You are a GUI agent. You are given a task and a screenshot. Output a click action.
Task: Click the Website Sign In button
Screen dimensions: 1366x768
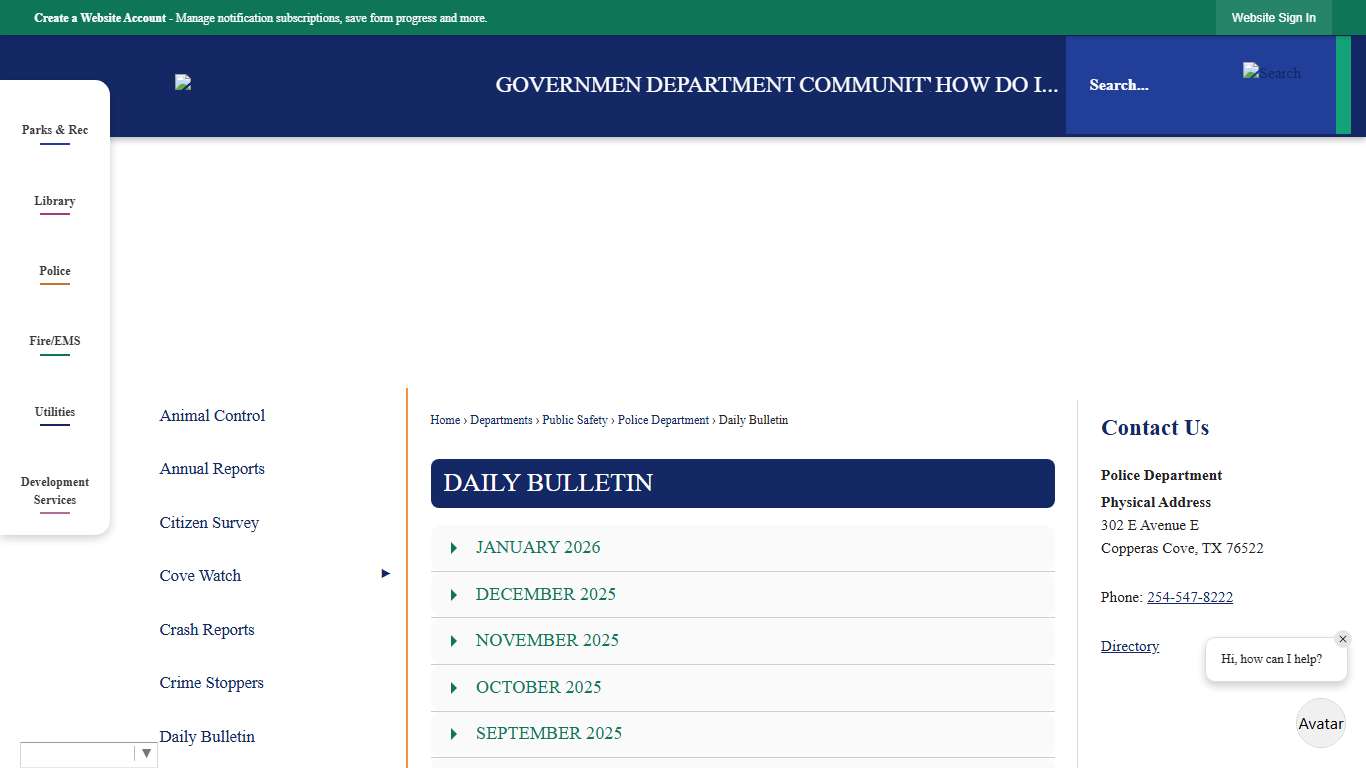point(1273,17)
